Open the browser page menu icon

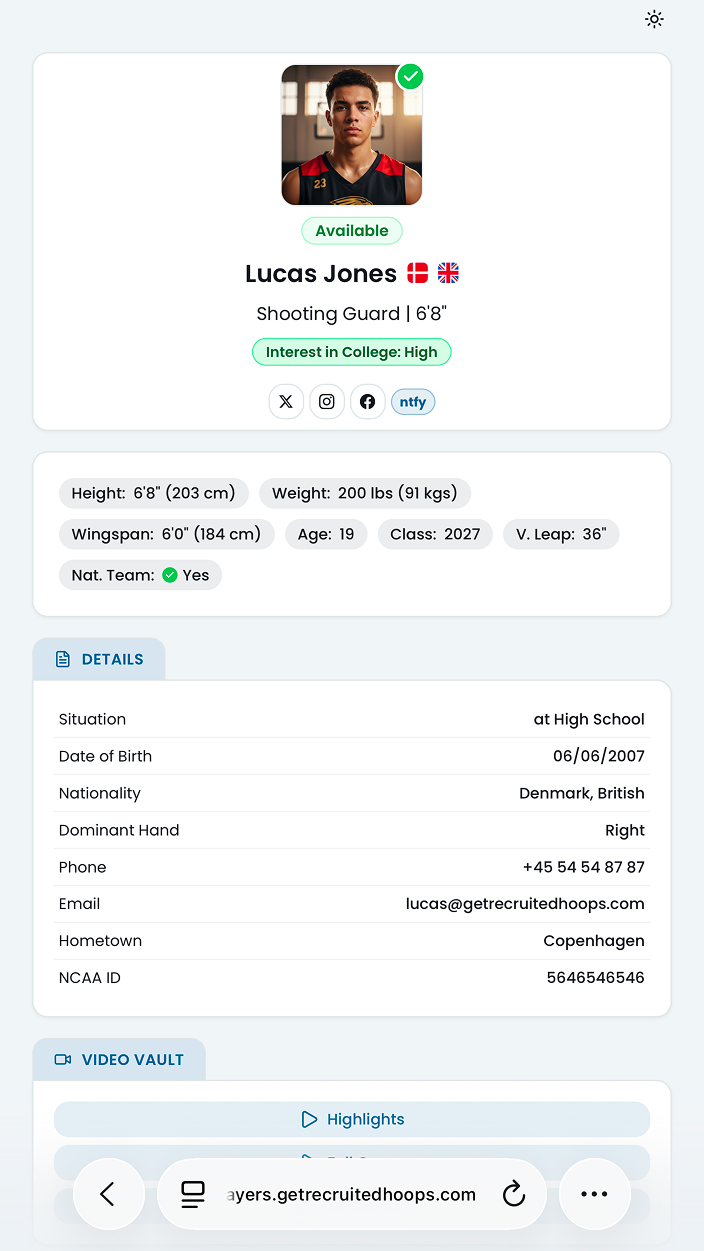(193, 1194)
